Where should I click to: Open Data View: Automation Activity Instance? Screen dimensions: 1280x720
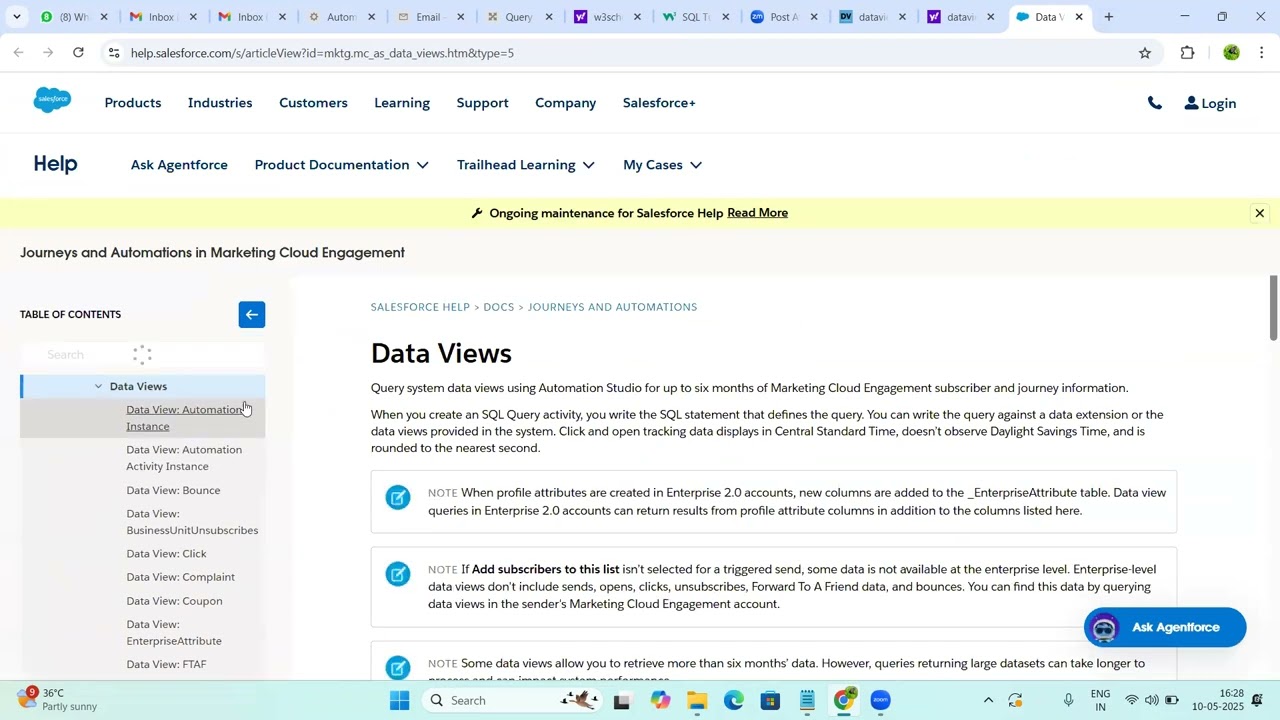(184, 458)
